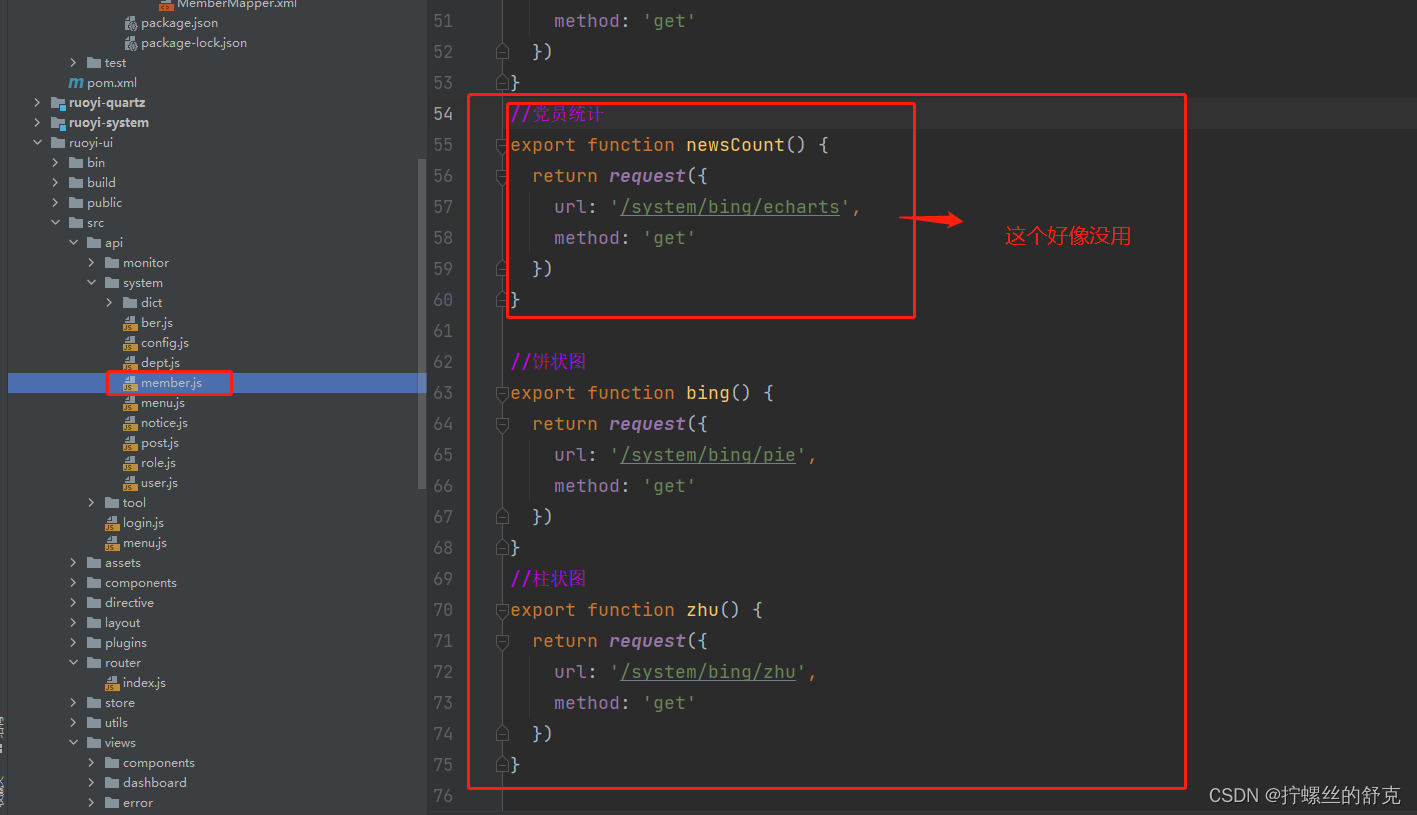The width and height of the screenshot is (1417, 815).
Task: Click fold end marker at line 53
Action: tap(502, 83)
